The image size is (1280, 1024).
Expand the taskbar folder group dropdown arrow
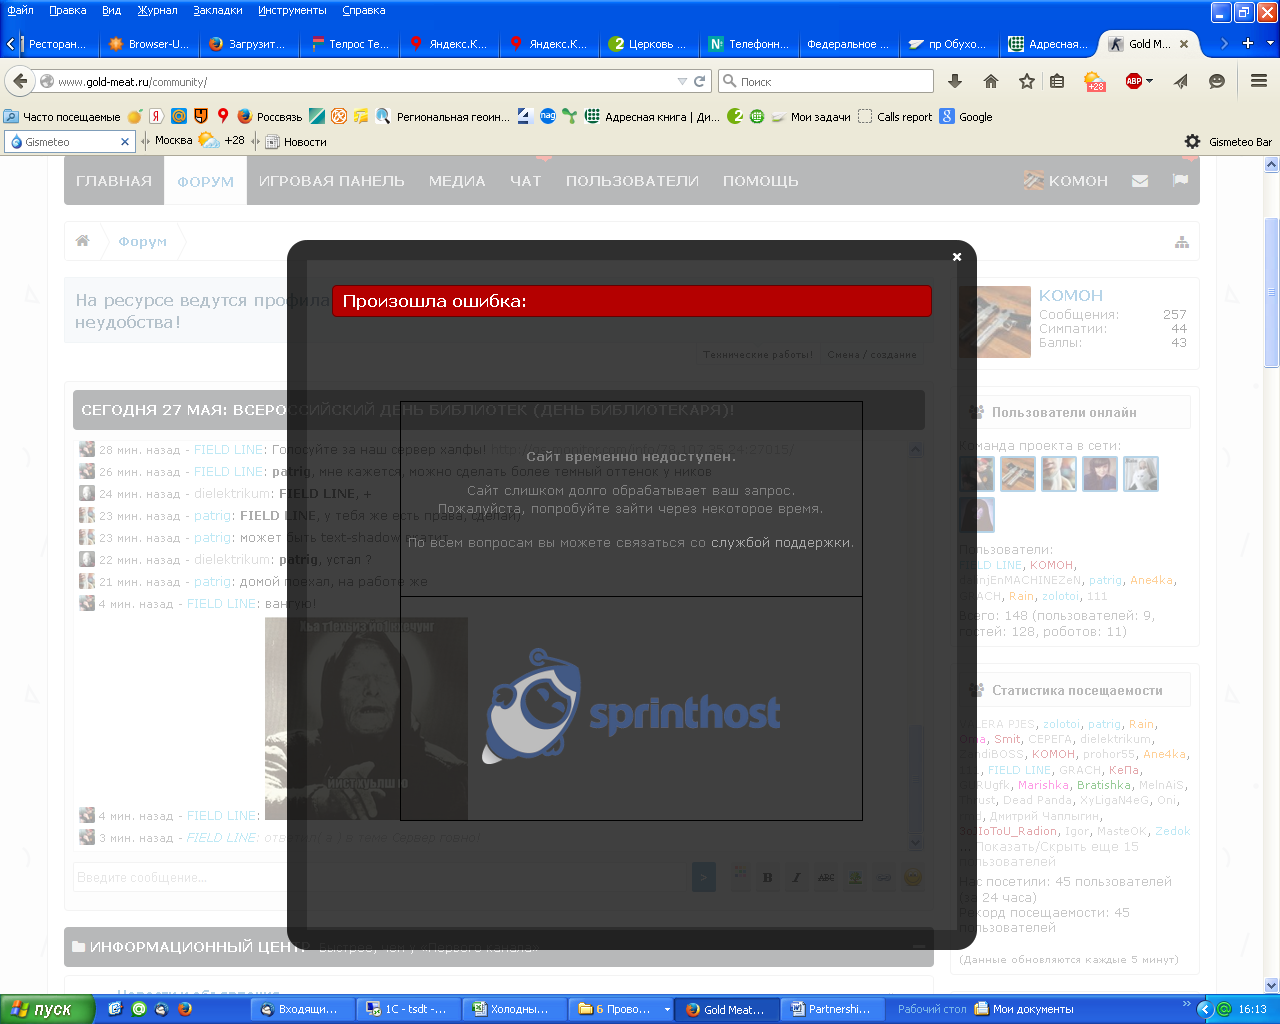coord(667,1010)
